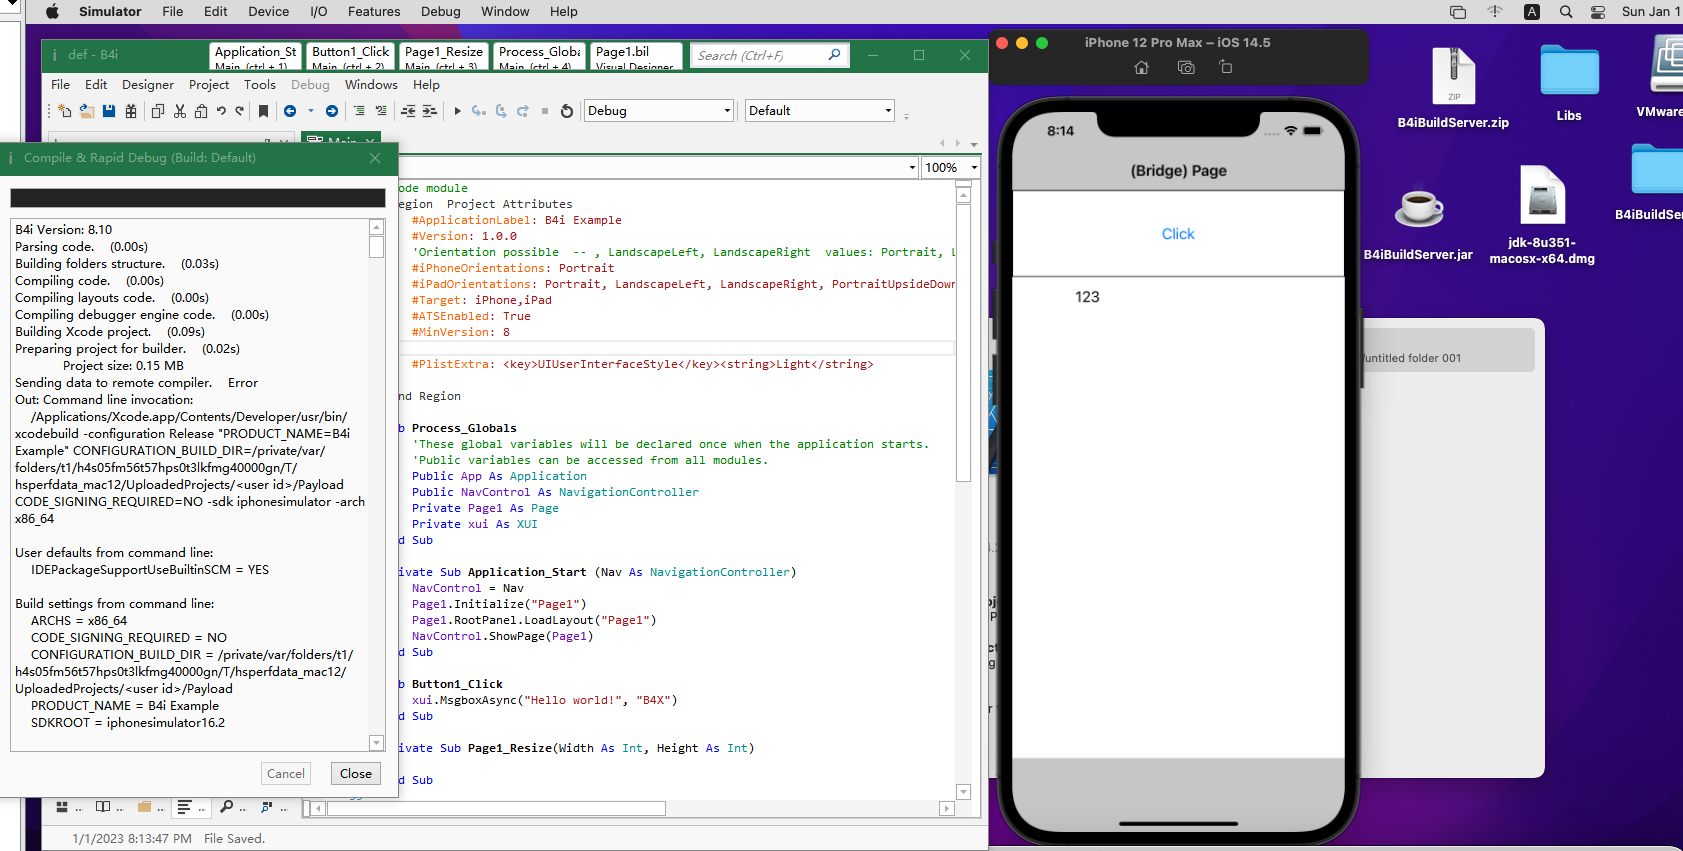Undo the last edit with the toolbar arrow
Image resolution: width=1683 pixels, height=851 pixels.
(221, 111)
